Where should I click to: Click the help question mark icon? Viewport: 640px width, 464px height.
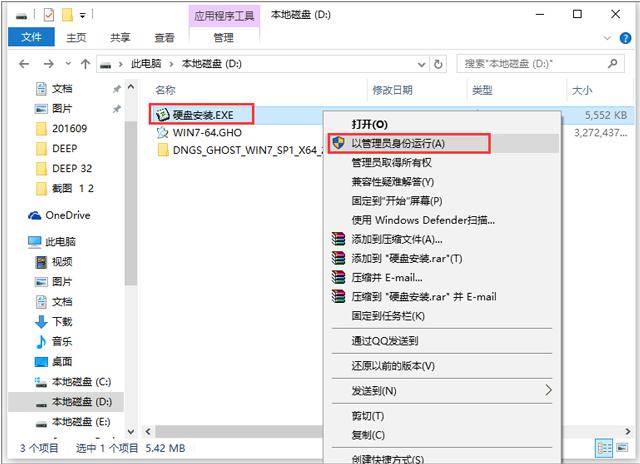tap(623, 38)
